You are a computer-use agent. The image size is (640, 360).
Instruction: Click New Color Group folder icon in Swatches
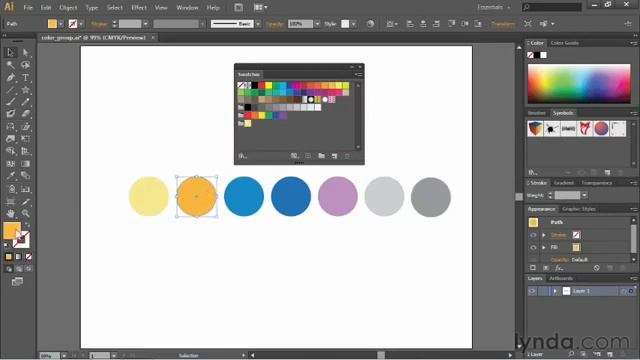click(321, 156)
